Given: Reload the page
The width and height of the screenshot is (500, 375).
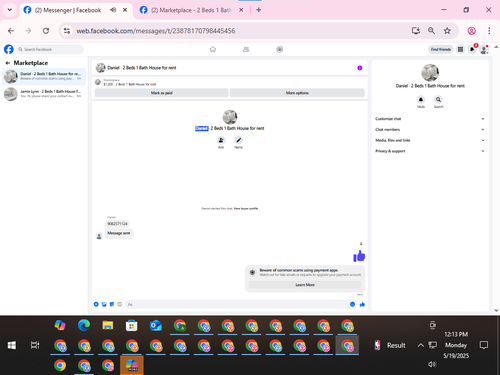Looking at the screenshot, I should [x=46, y=31].
